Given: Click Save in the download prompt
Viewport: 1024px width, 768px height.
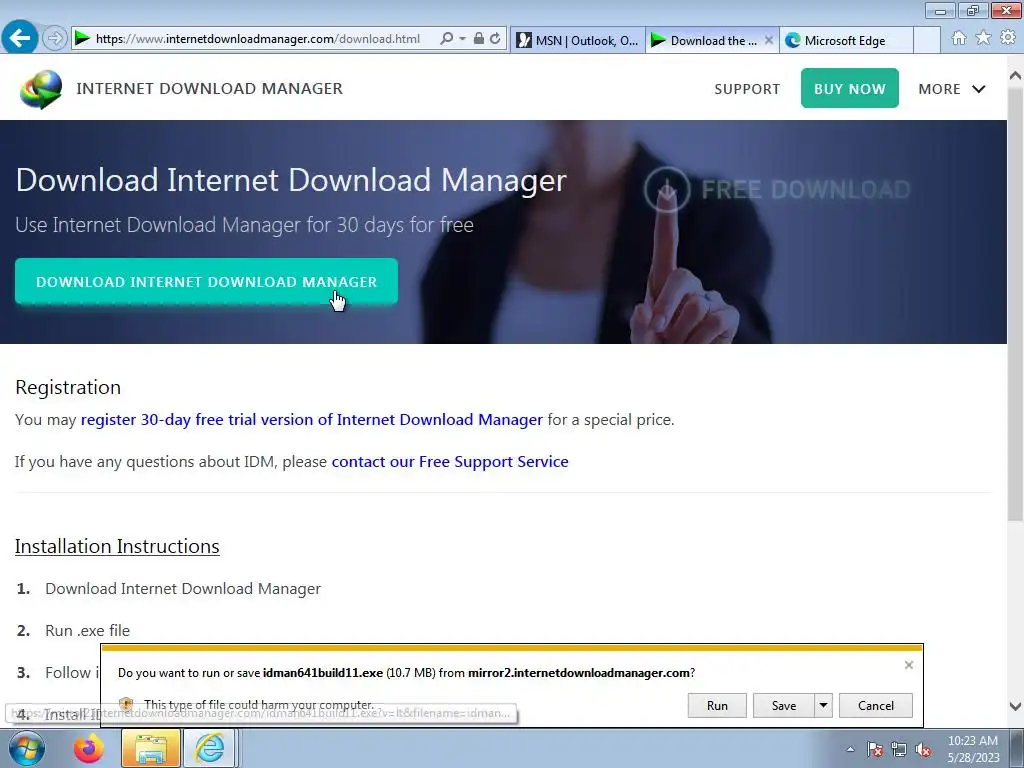Looking at the screenshot, I should pyautogui.click(x=784, y=705).
